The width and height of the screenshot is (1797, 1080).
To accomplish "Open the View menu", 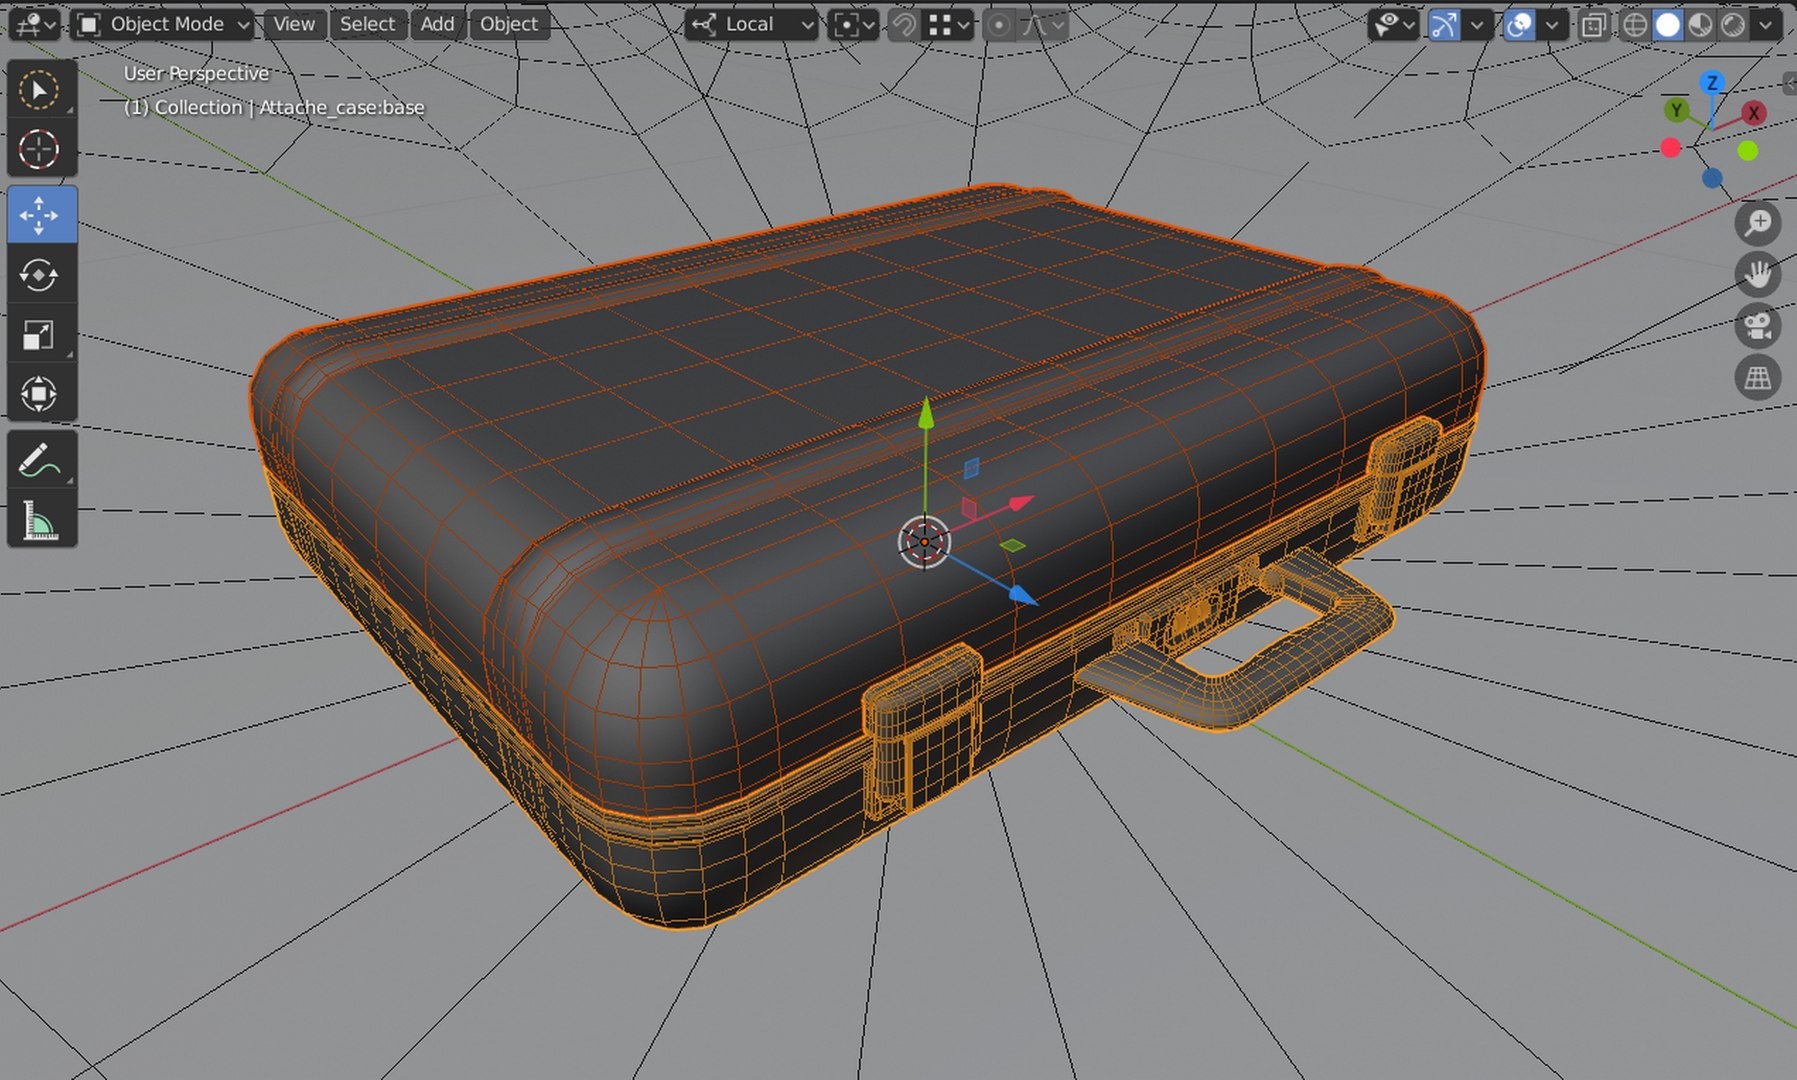I will pyautogui.click(x=294, y=25).
